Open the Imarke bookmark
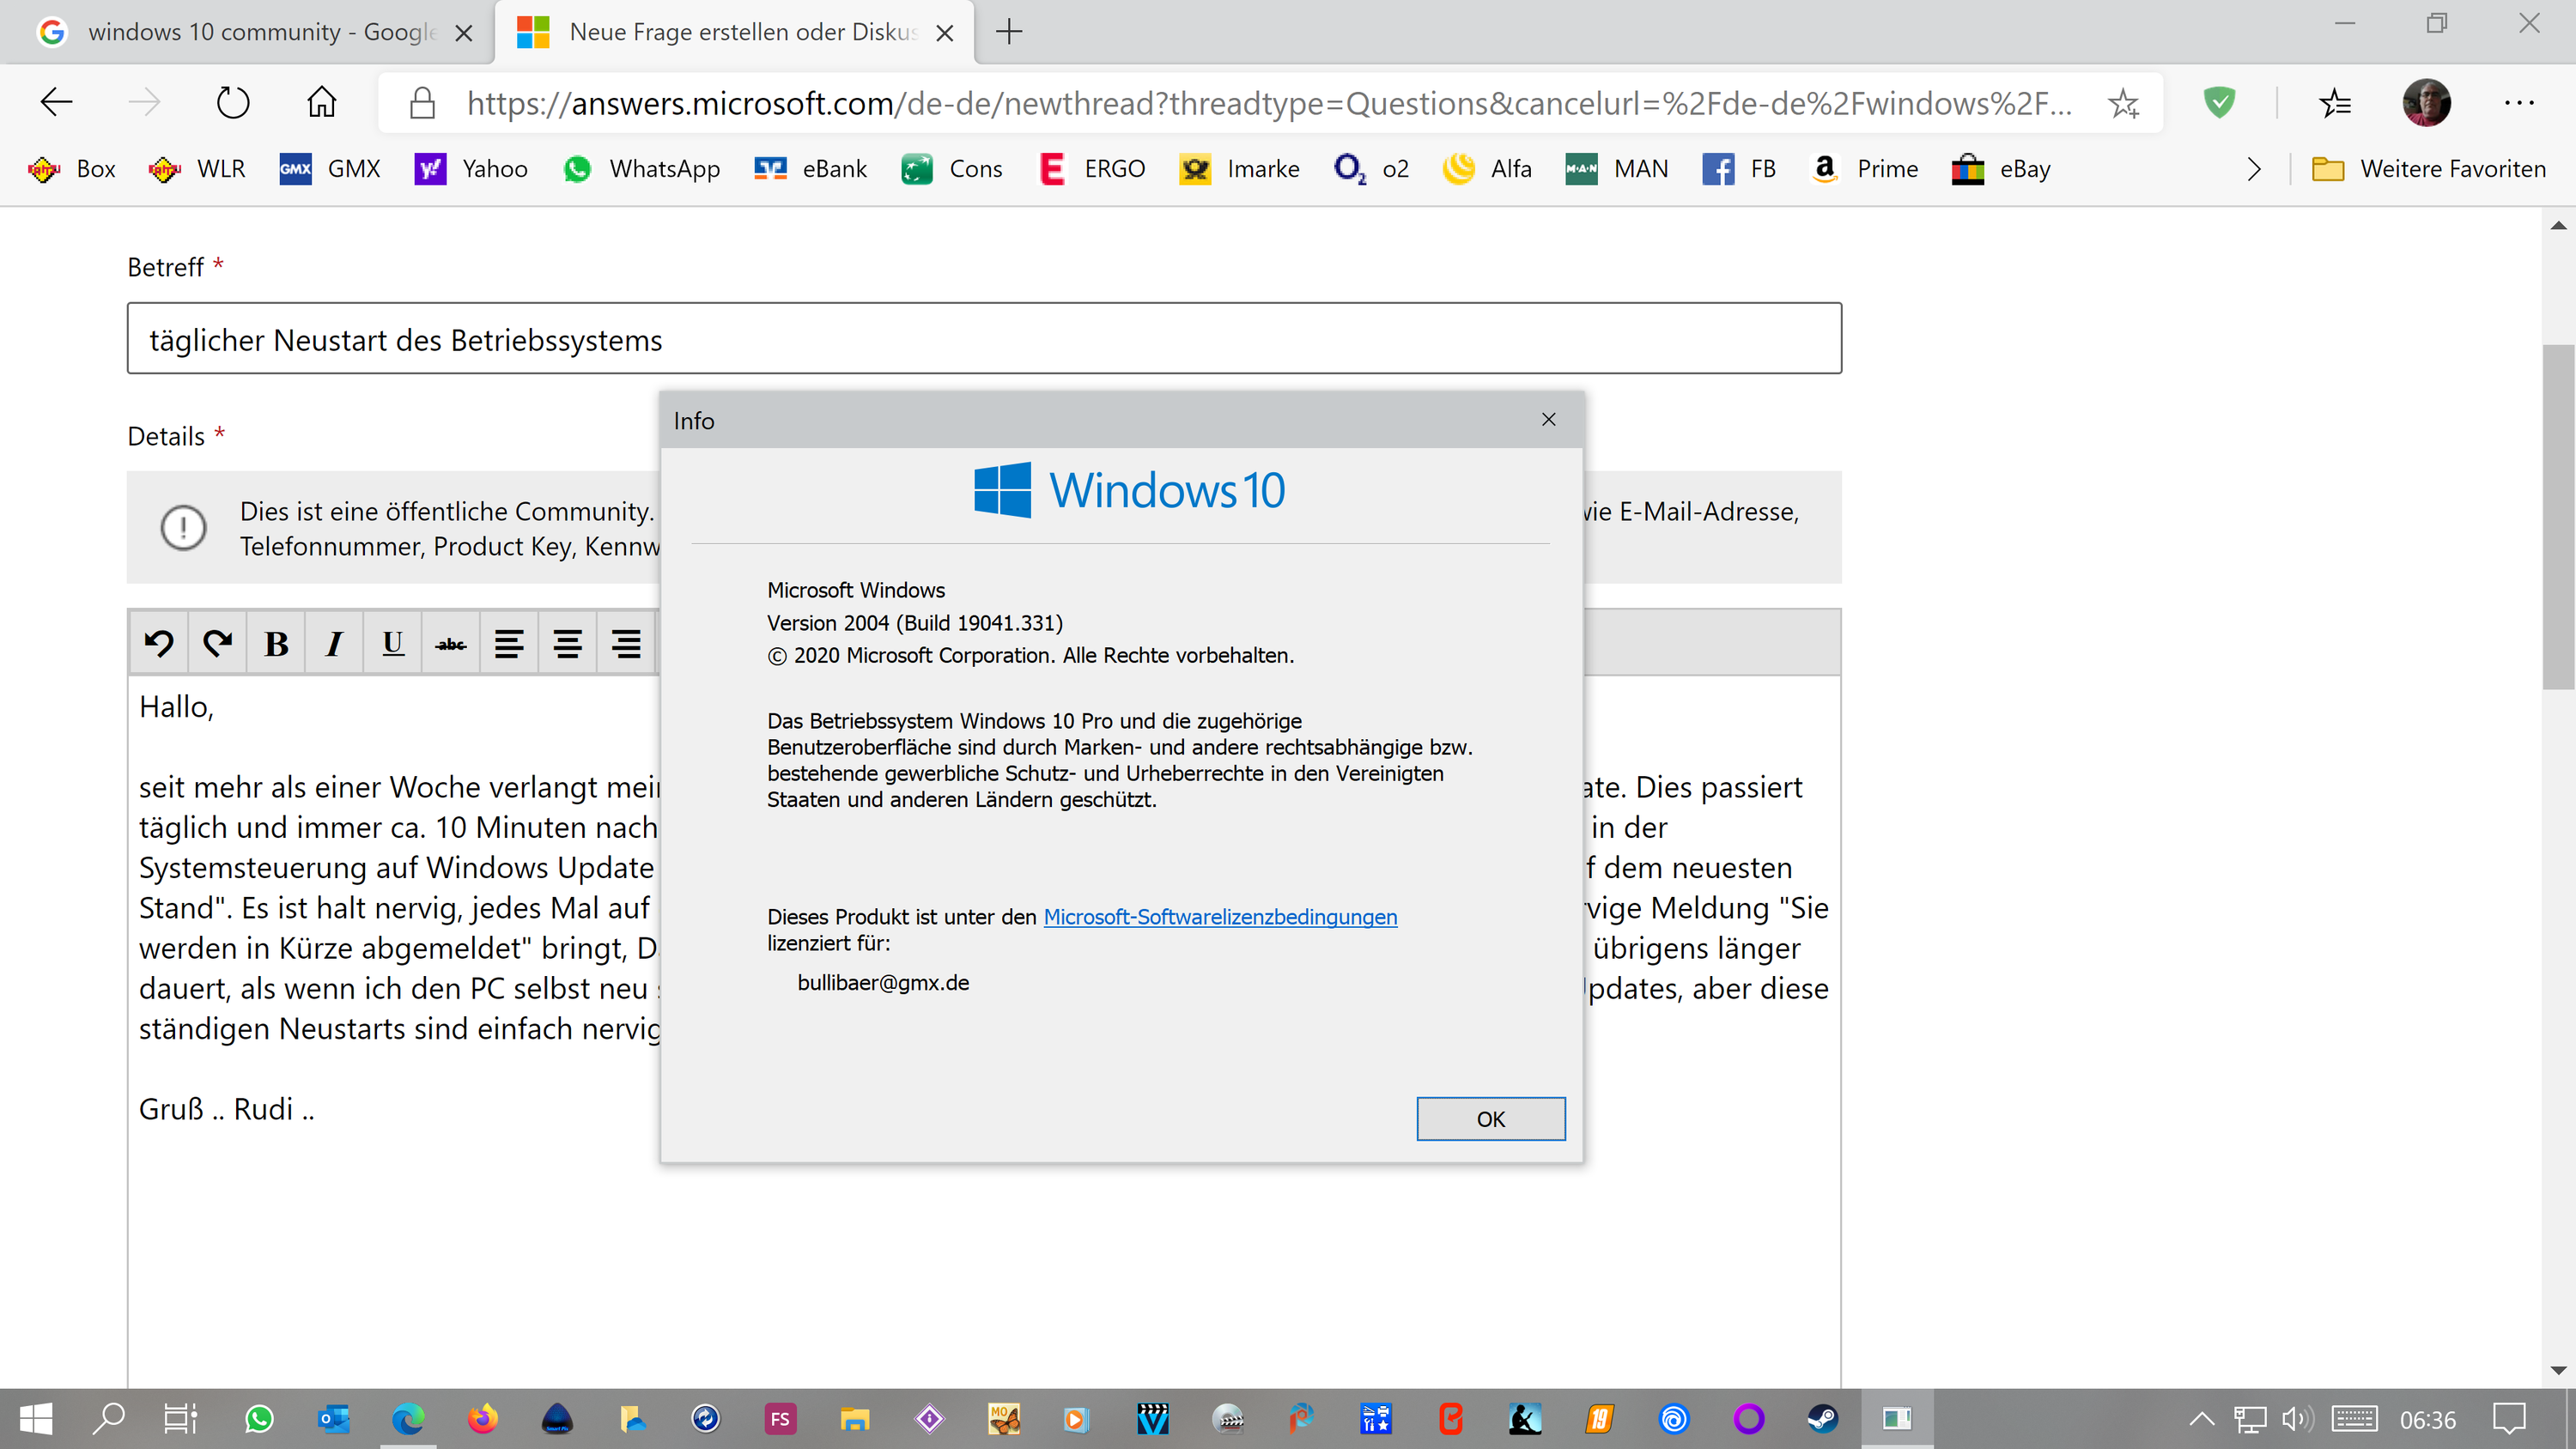 point(1239,169)
